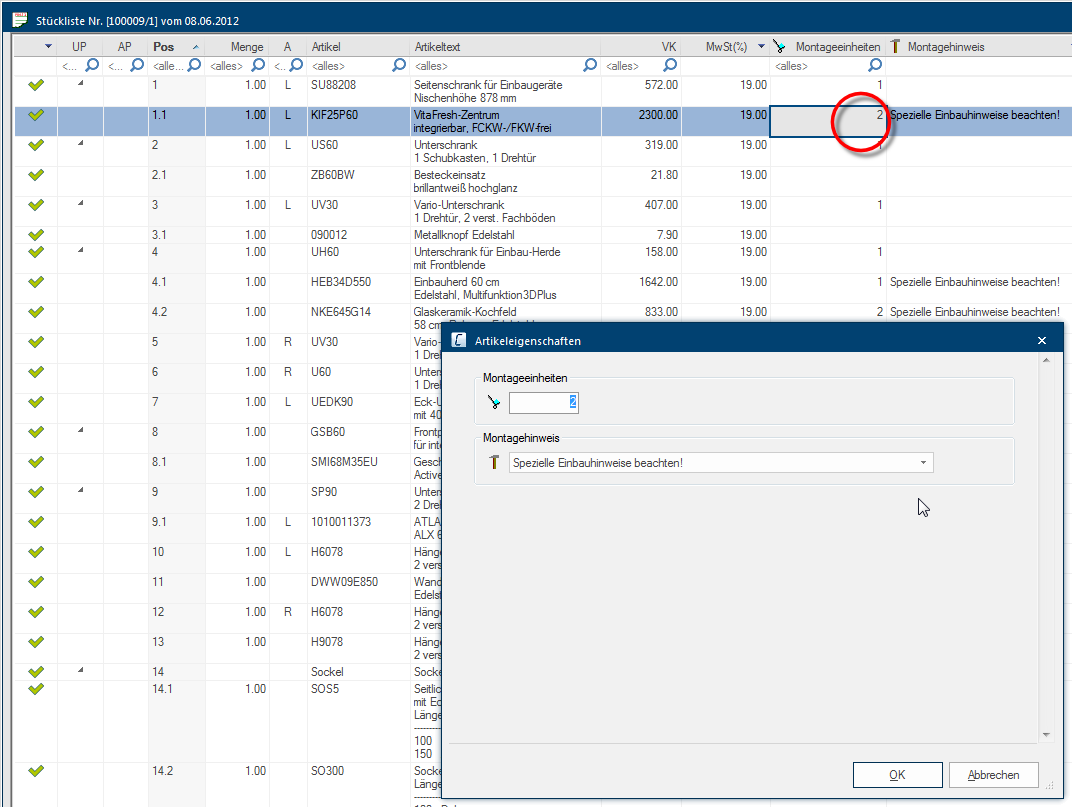Collapse the tree node for position 8
Image resolution: width=1072 pixels, height=807 pixels.
[x=81, y=431]
